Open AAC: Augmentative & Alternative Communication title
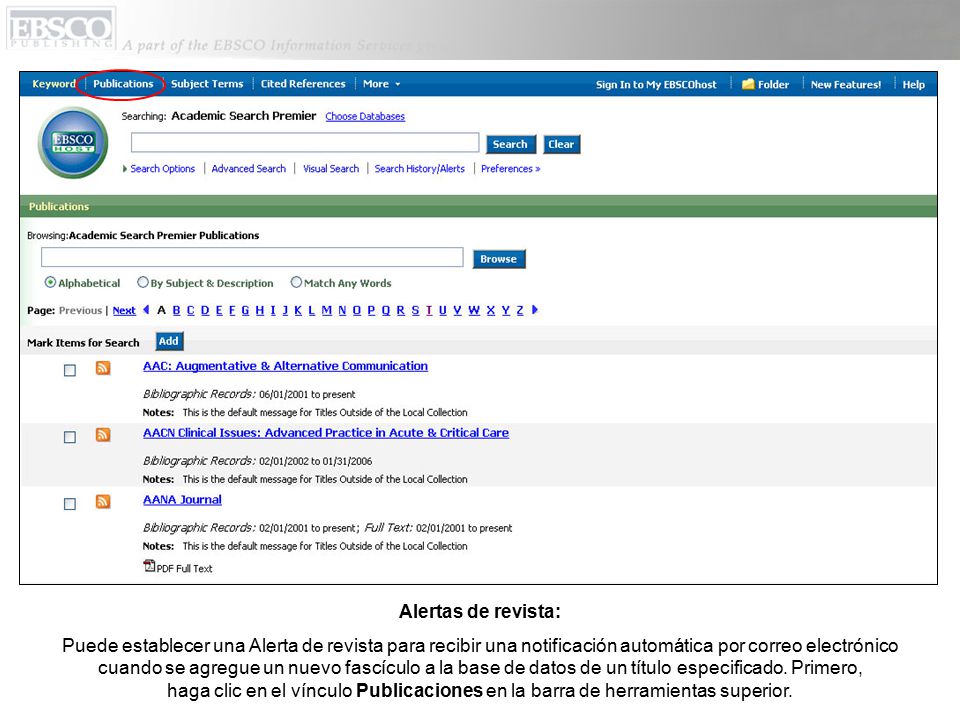 (x=285, y=366)
